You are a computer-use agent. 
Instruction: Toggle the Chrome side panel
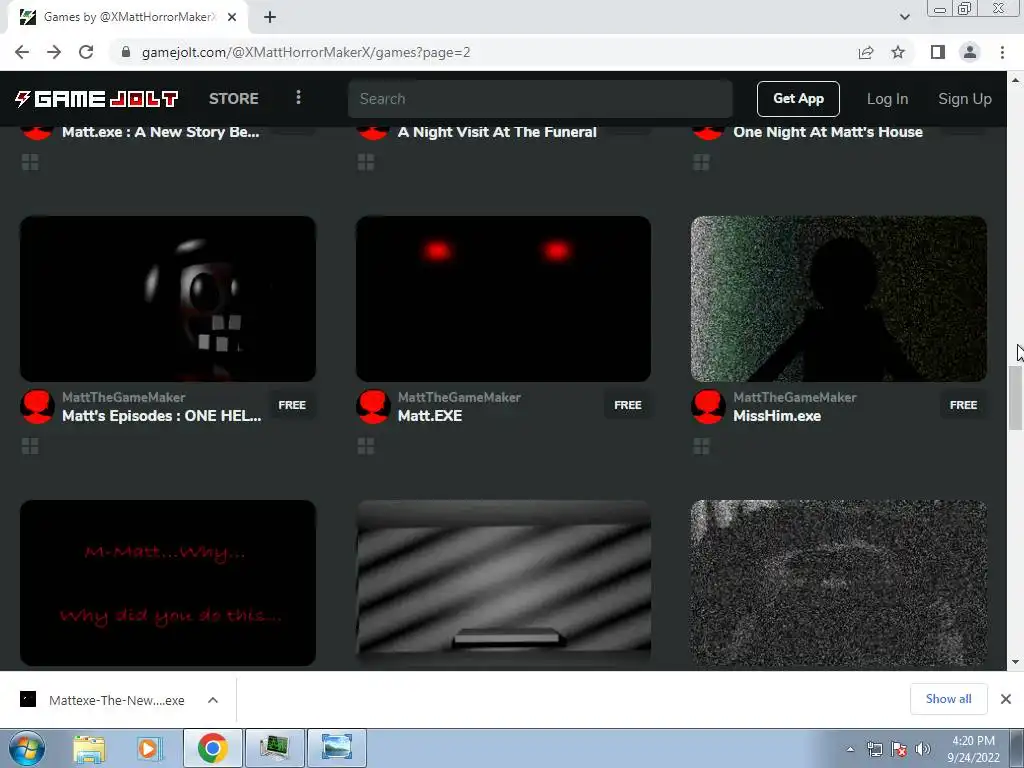pos(938,52)
